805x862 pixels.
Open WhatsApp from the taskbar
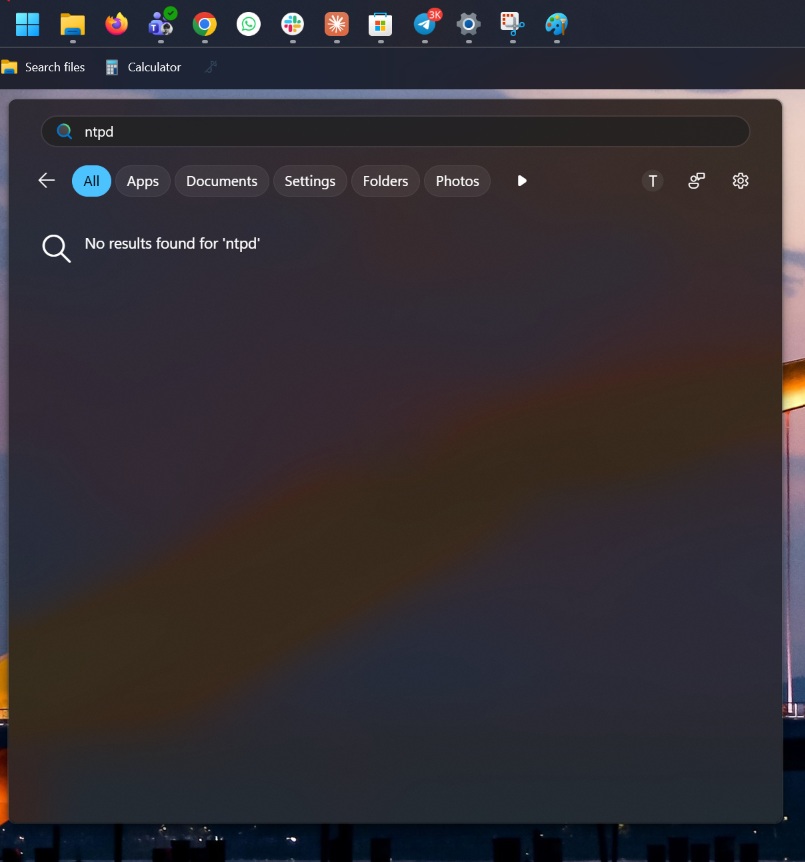pyautogui.click(x=249, y=24)
